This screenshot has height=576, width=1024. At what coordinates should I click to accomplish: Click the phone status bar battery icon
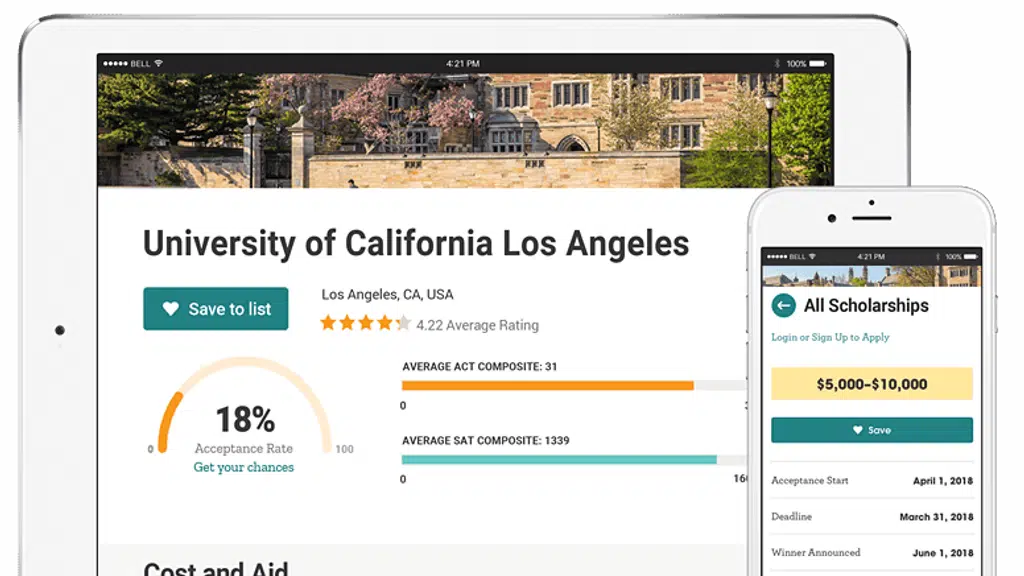970,257
